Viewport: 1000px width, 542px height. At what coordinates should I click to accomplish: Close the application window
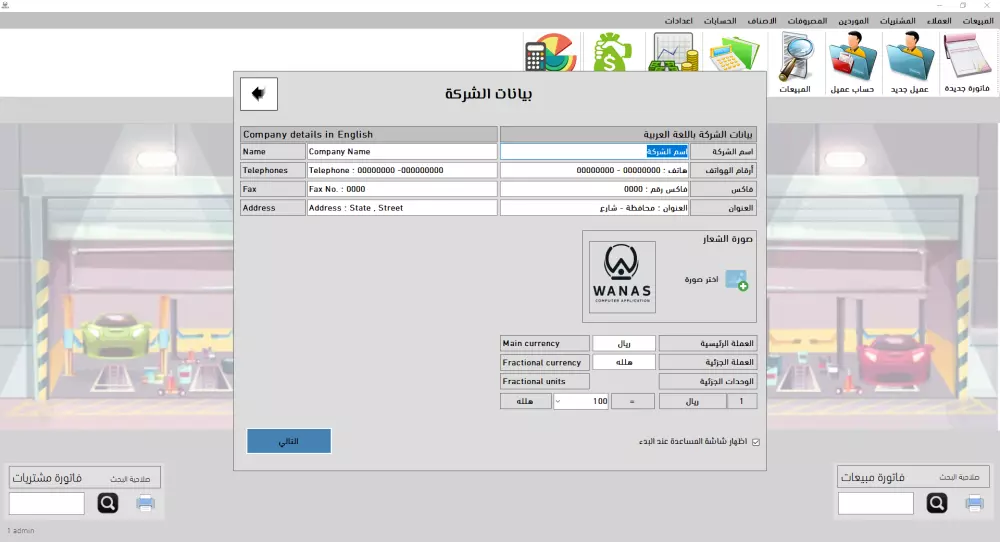coord(987,5)
